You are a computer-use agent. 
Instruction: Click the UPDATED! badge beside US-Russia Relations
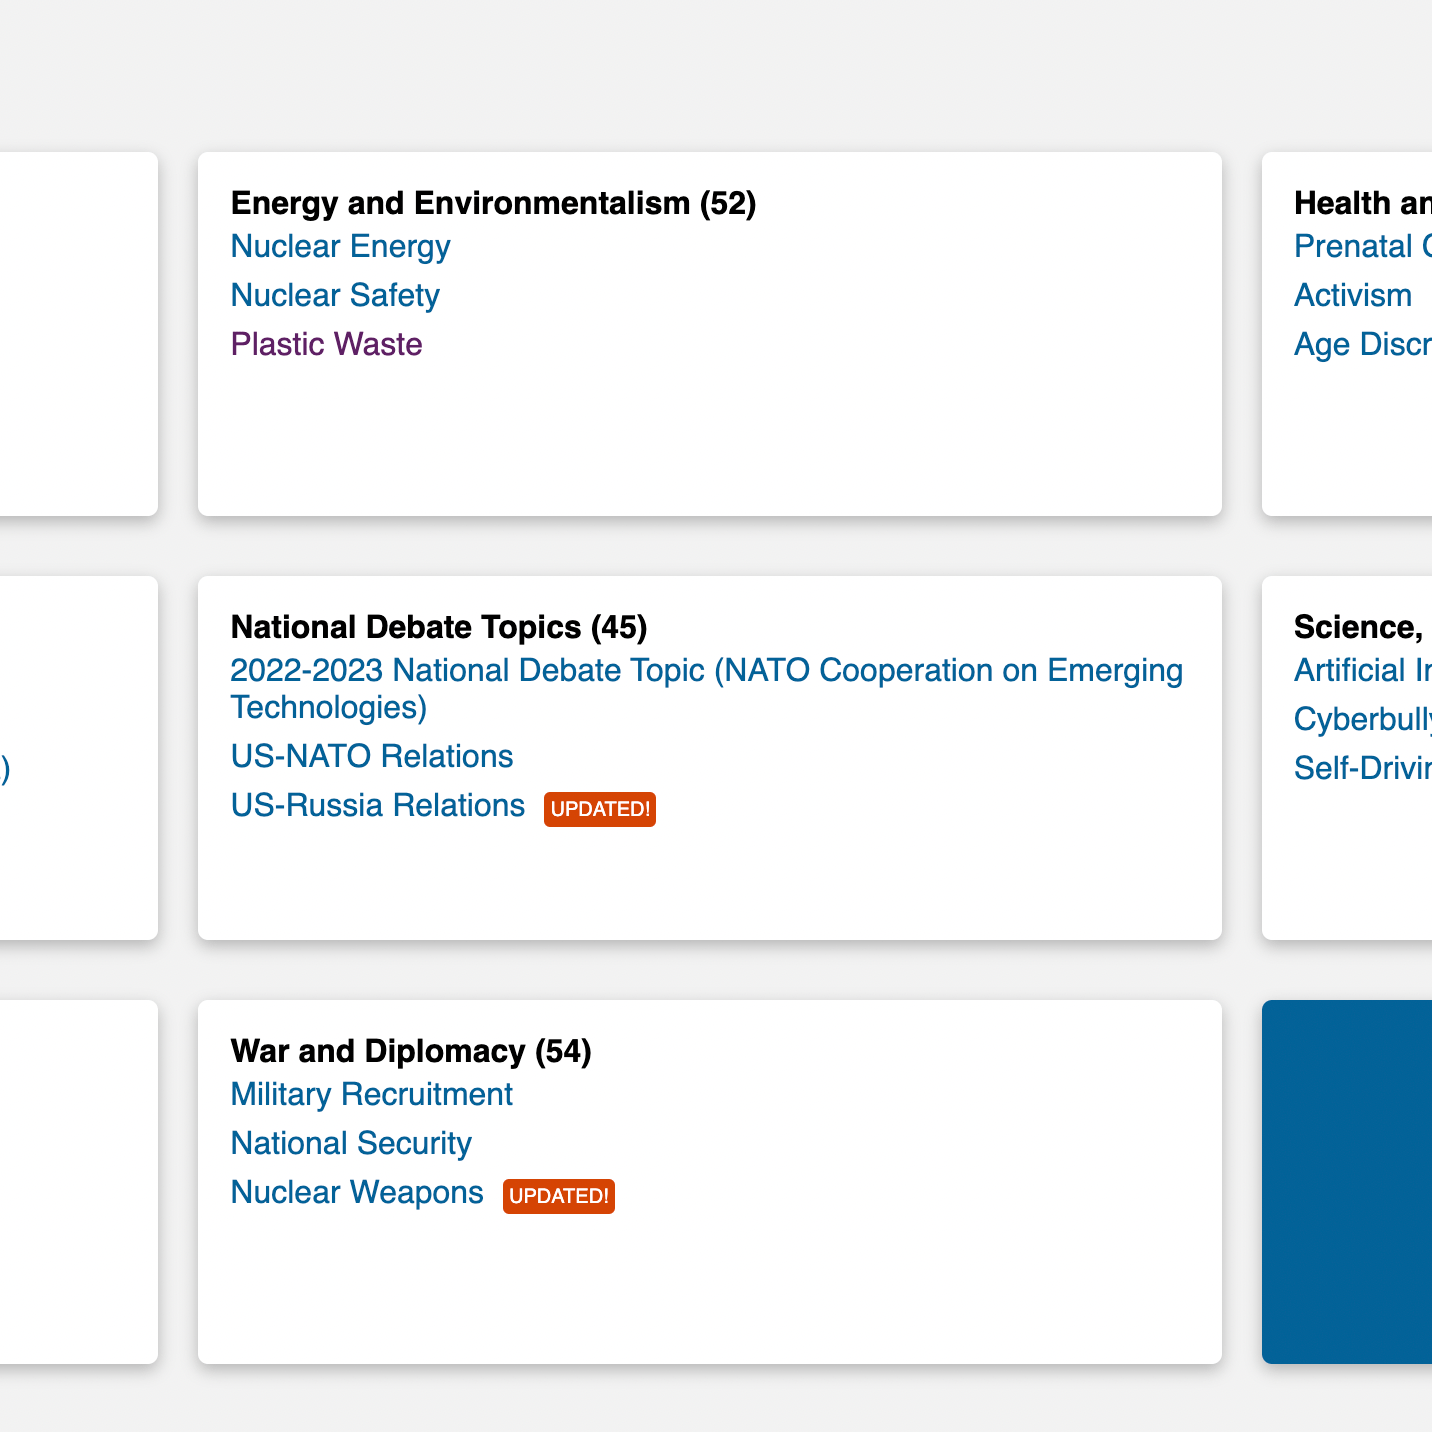tap(599, 809)
